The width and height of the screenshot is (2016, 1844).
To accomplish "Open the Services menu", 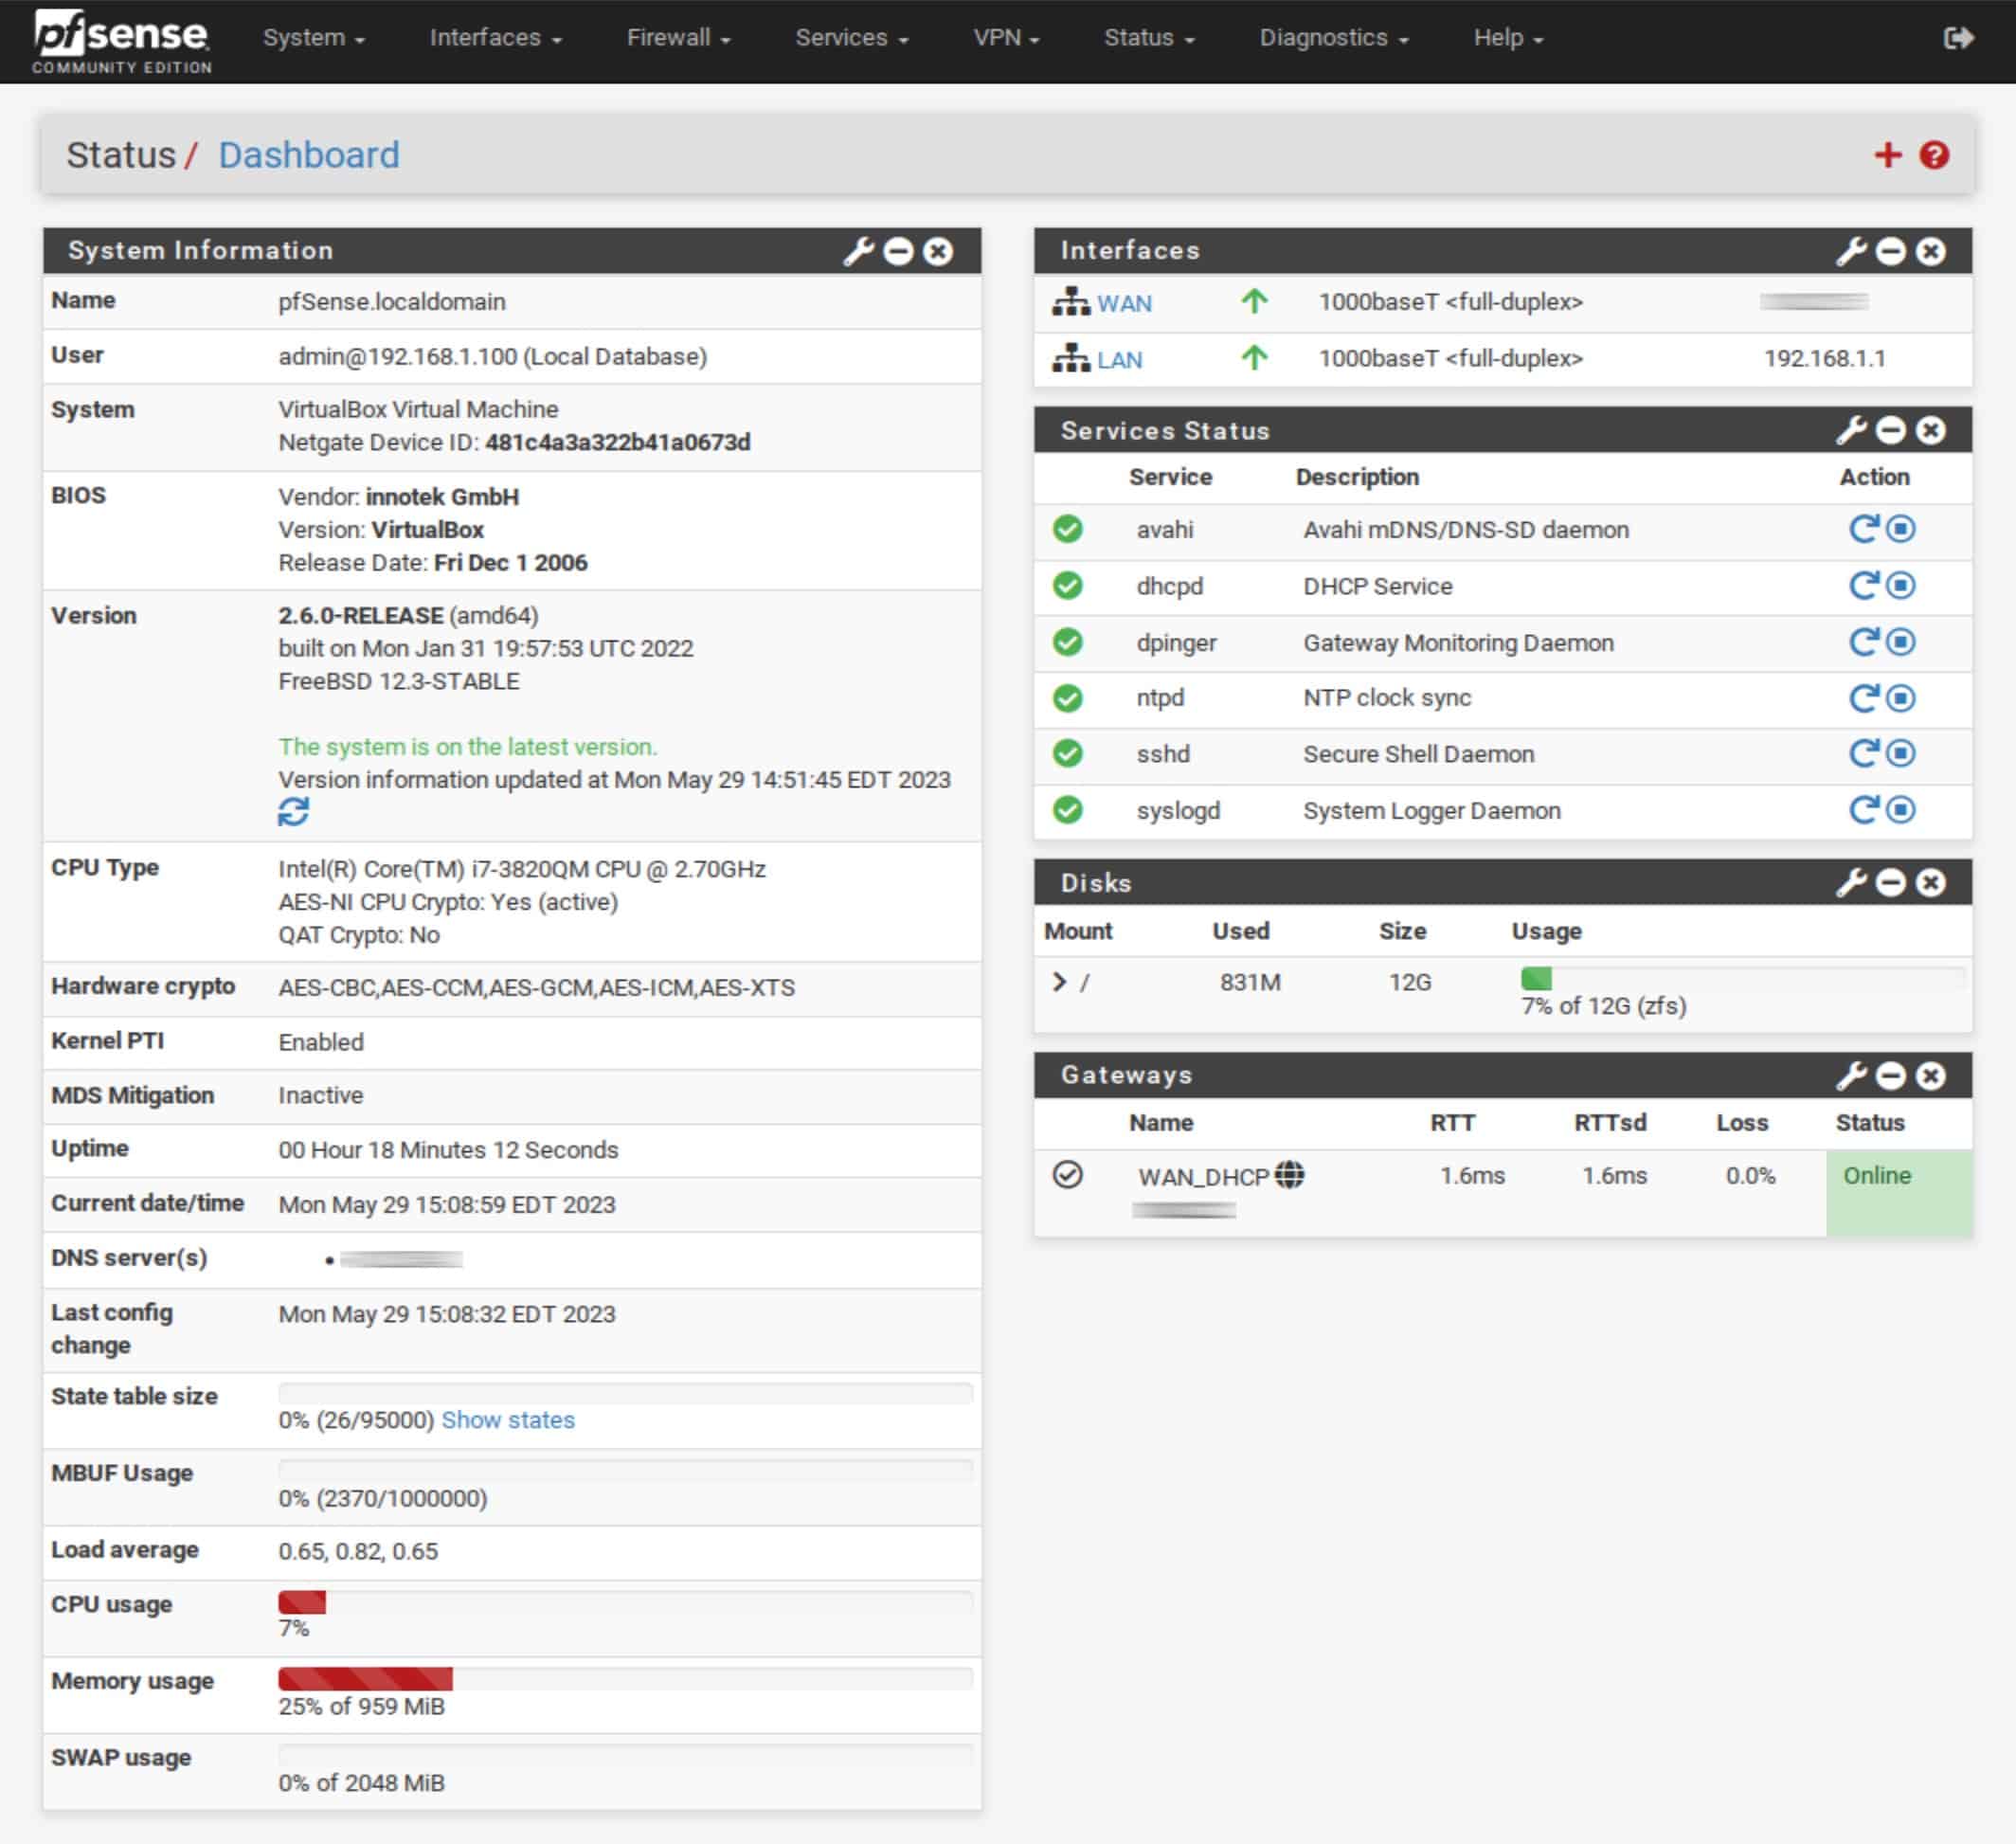I will point(852,38).
